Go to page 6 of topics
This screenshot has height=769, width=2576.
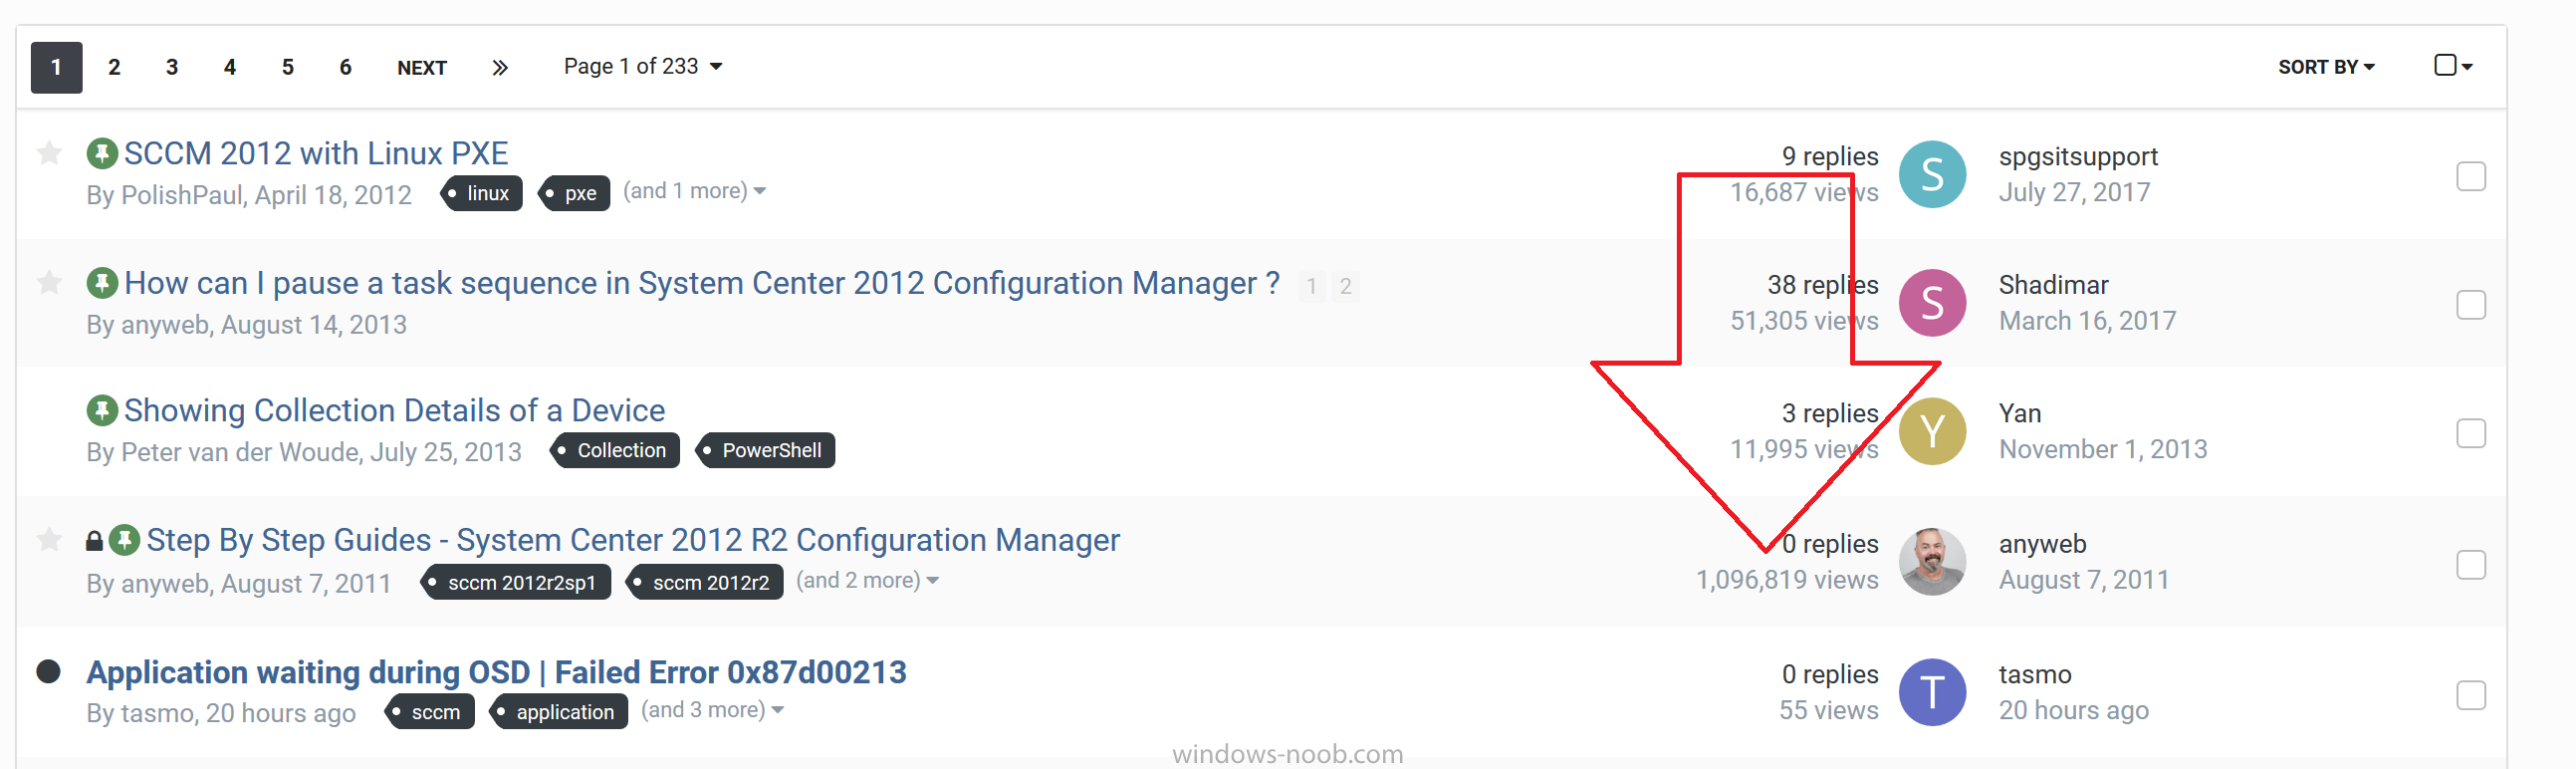pos(346,67)
